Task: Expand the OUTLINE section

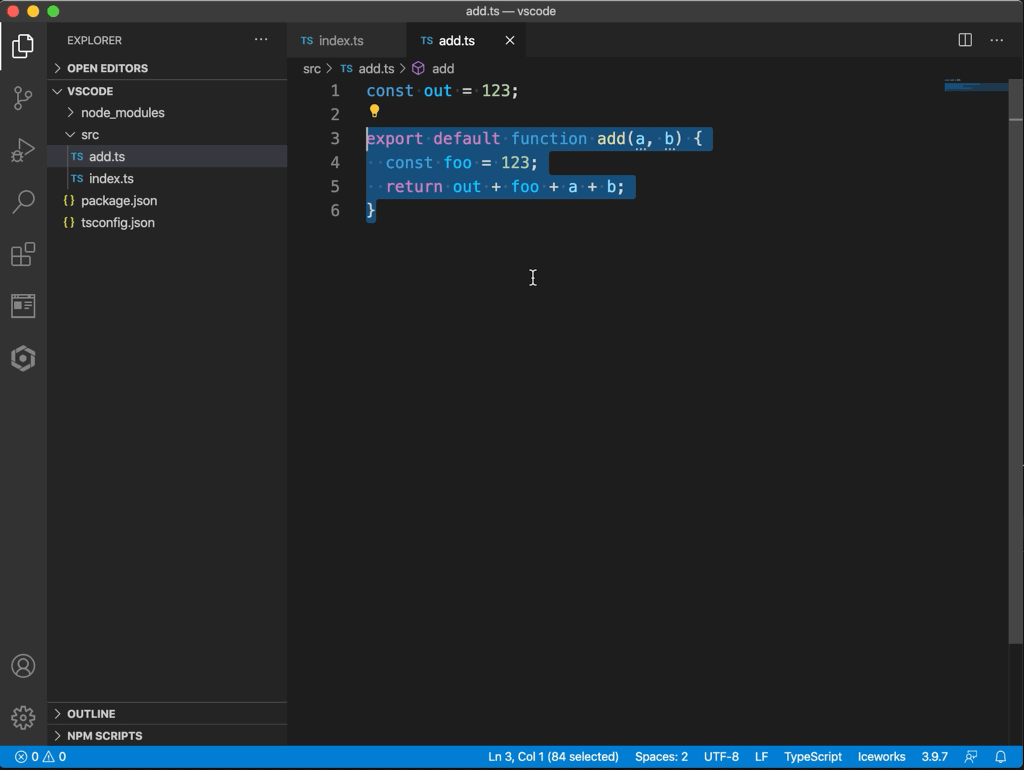Action: (91, 714)
